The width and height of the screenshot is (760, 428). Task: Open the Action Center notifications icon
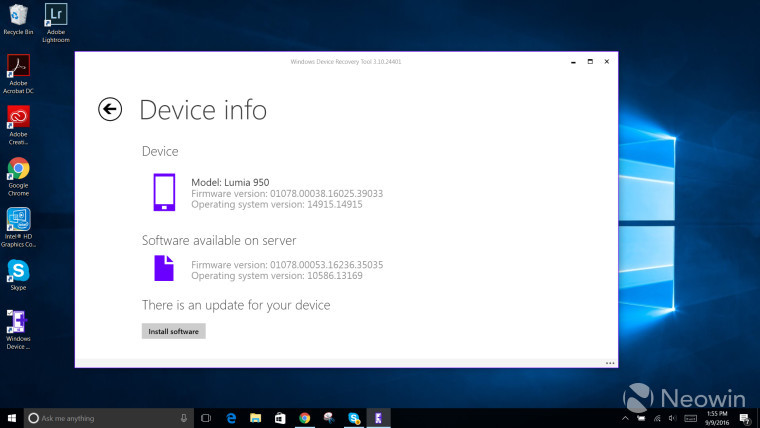tap(745, 418)
